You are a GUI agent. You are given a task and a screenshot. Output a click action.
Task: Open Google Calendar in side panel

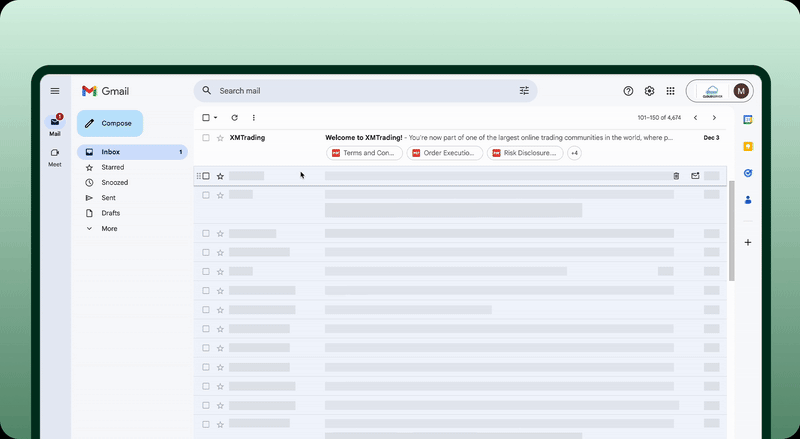tap(747, 120)
